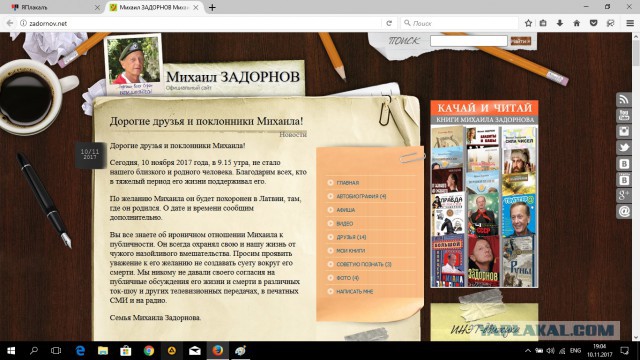
Task: Open the network status tray icon
Action: coord(562,351)
